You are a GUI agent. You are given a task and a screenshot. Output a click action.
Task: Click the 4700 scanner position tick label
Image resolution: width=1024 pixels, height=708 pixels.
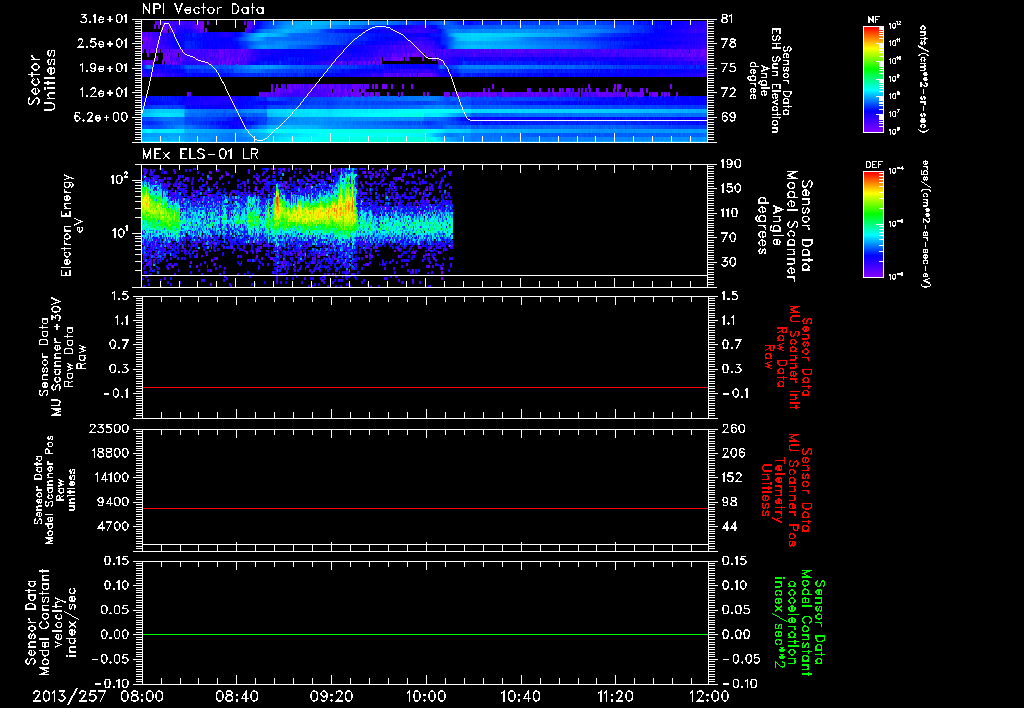114,526
